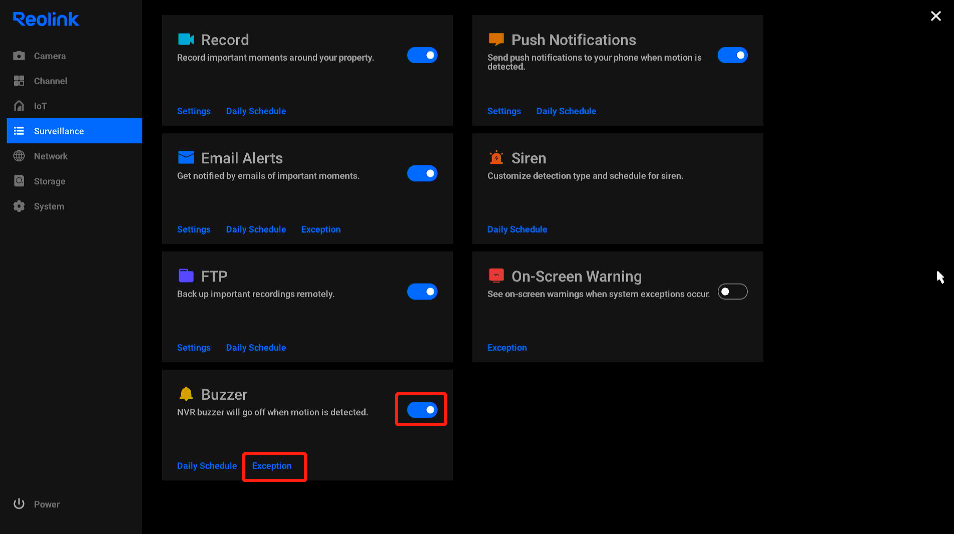The width and height of the screenshot is (954, 534).
Task: Click the FTP heading text
Action: (x=214, y=276)
